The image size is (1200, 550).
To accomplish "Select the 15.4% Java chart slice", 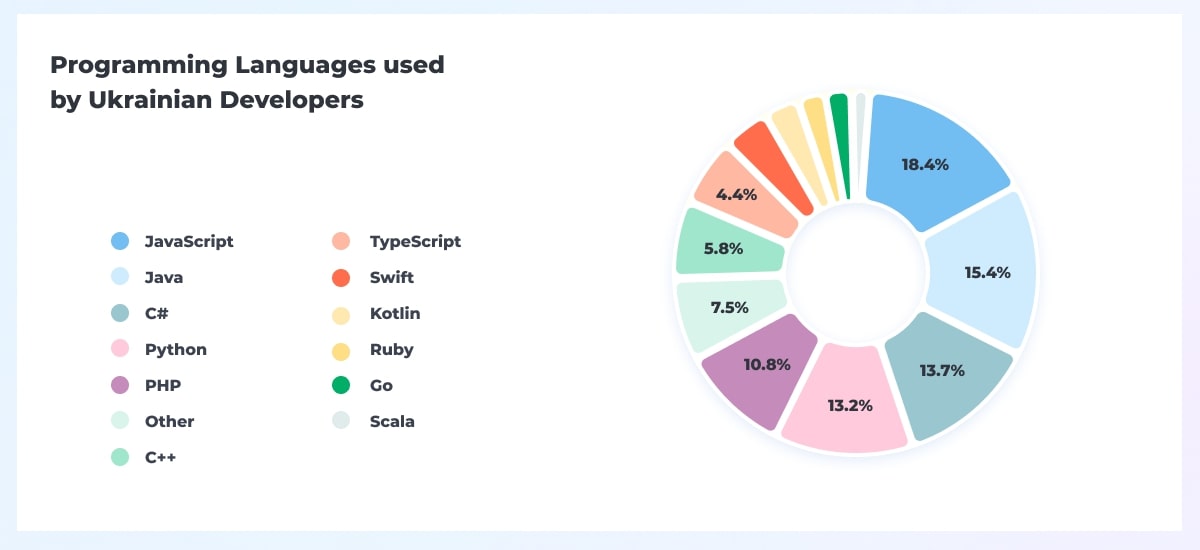I will click(x=985, y=270).
